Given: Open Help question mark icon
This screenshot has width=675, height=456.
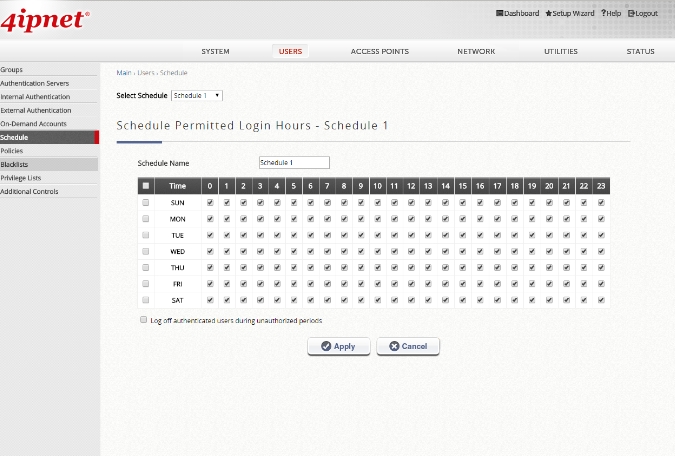Looking at the screenshot, I should point(603,13).
